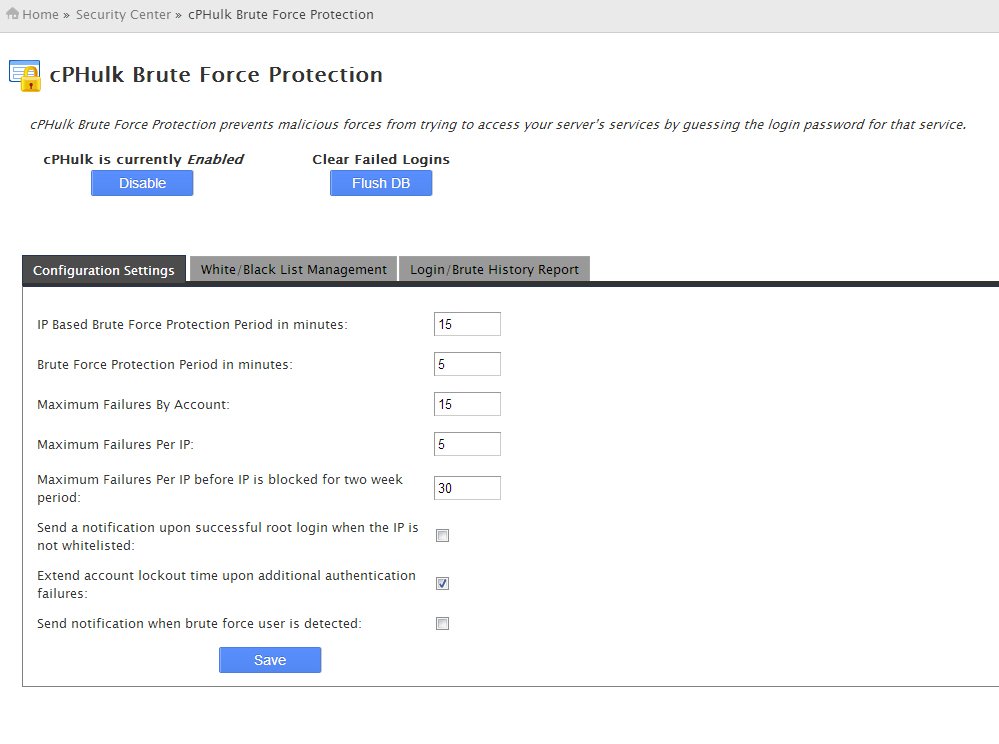Click the 'Maximum Failures By Account:' label
This screenshot has height=744, width=999.
[x=133, y=404]
